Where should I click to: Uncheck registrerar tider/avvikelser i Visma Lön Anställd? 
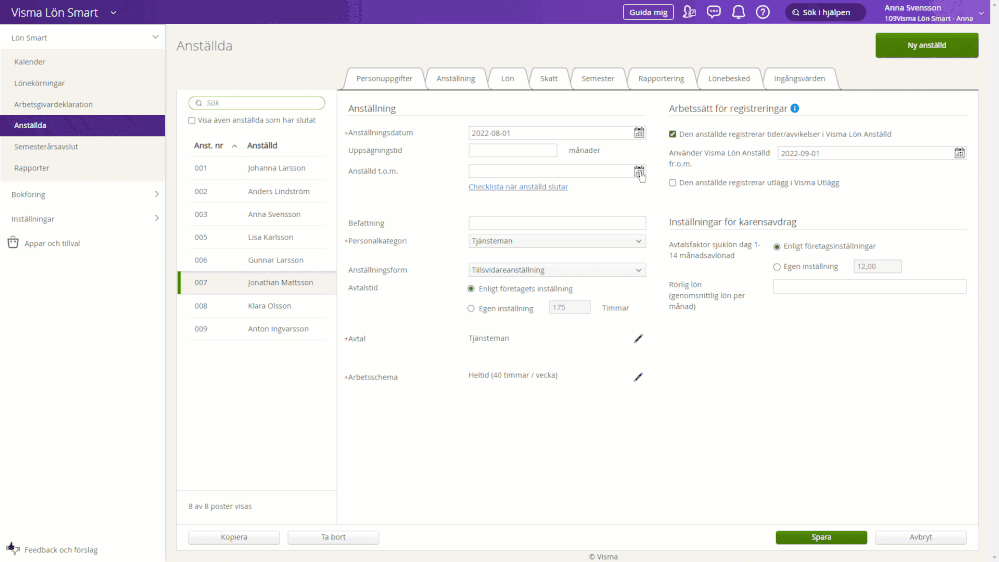click(x=672, y=134)
